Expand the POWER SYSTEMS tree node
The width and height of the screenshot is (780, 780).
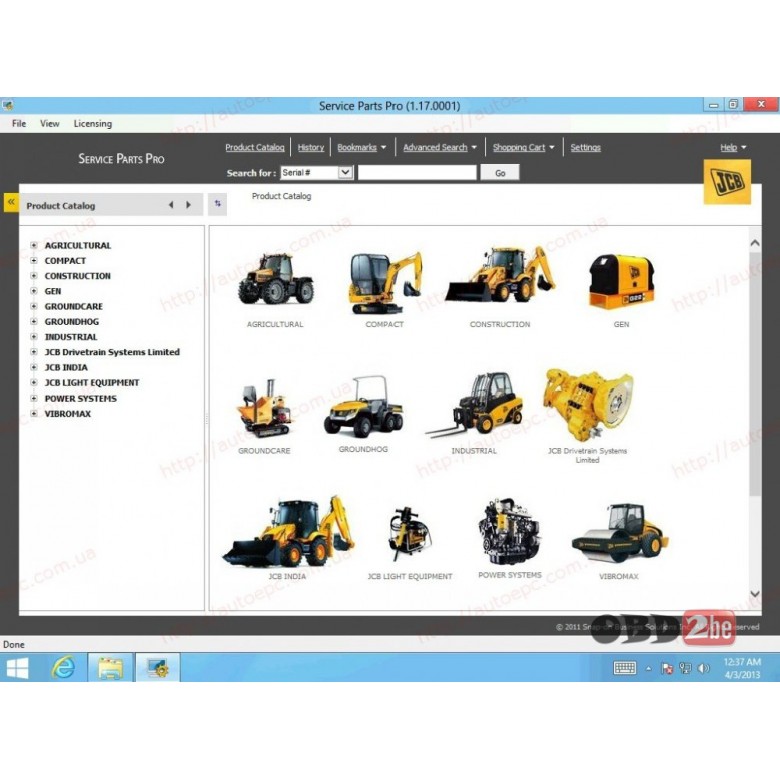tap(34, 398)
